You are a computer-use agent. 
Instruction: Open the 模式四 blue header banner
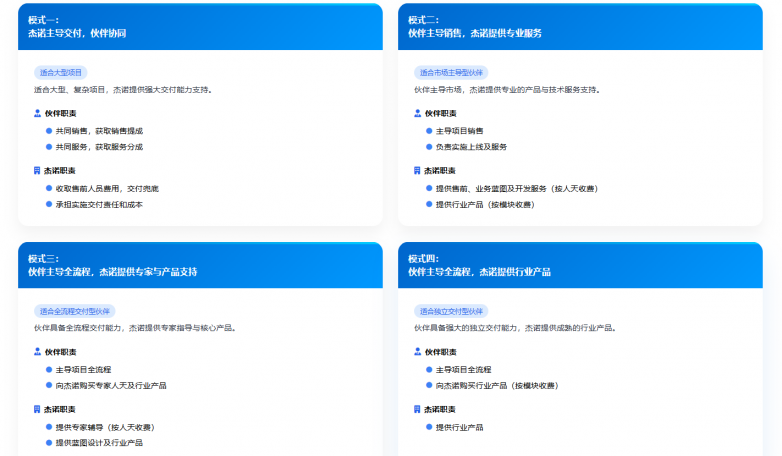point(580,265)
